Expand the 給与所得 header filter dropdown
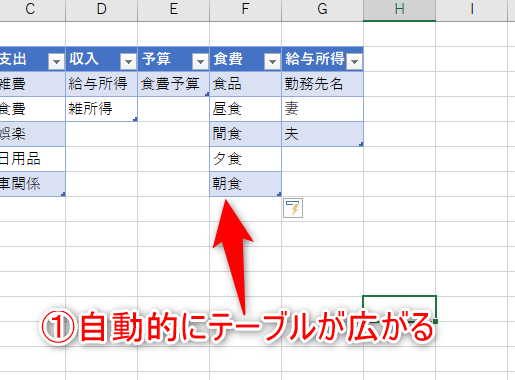Viewport: 515px width, 380px height. (354, 61)
